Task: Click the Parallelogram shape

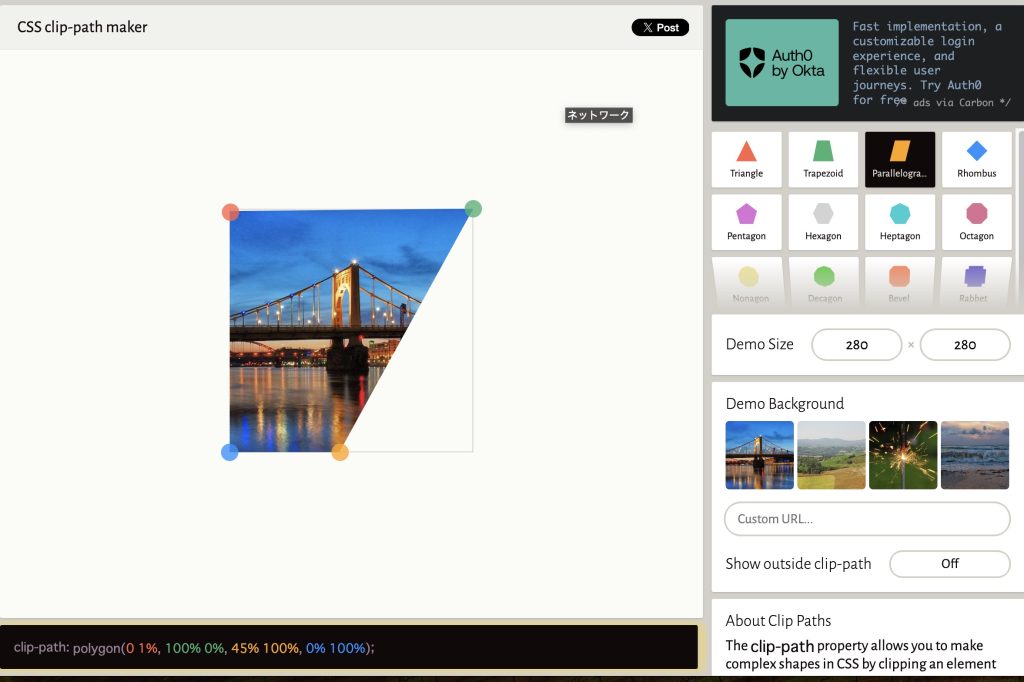Action: [x=900, y=159]
